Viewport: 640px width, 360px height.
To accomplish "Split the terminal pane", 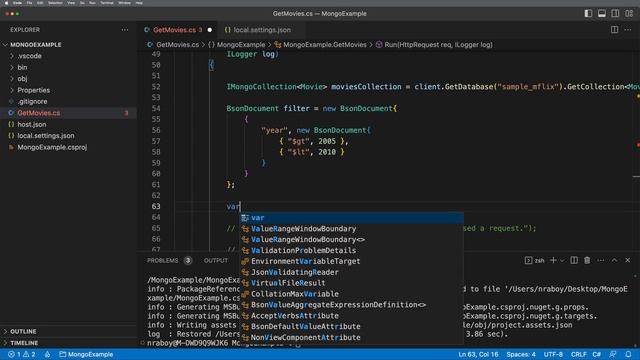I will coord(574,260).
